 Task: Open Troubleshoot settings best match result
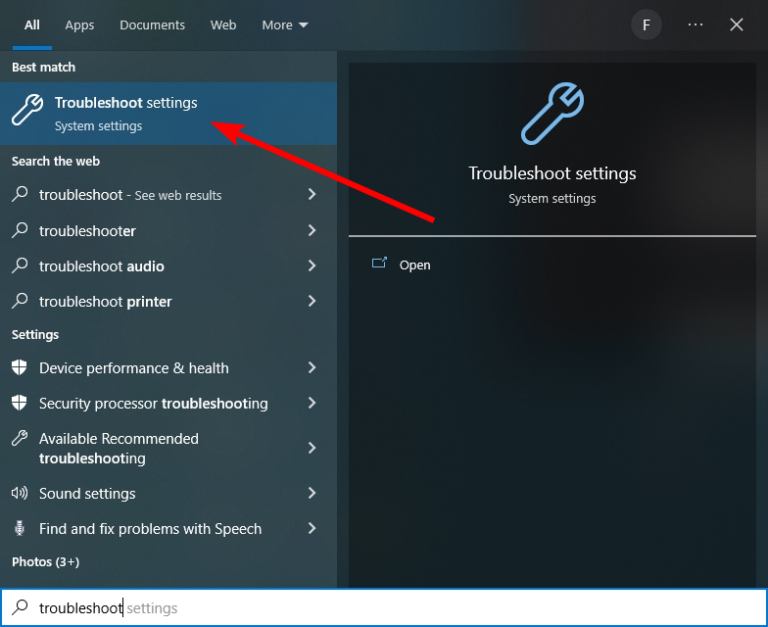pyautogui.click(x=168, y=113)
